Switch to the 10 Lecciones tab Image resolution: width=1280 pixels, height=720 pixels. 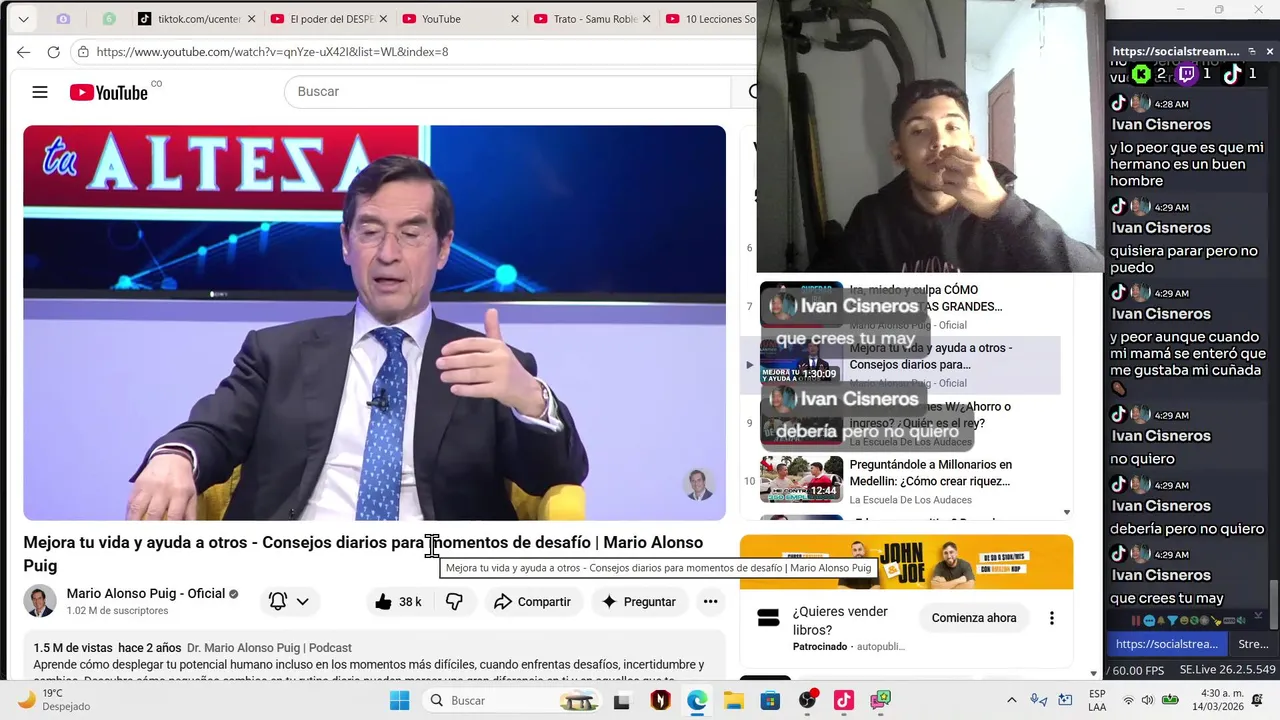click(710, 19)
